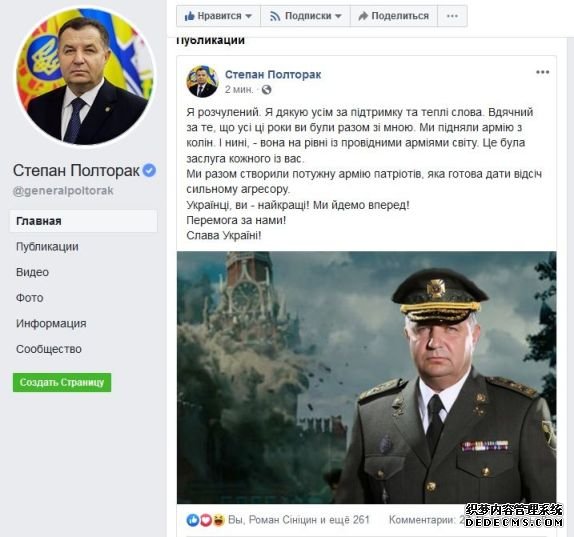Click the like reaction icon under post
Screen dimensions: 574x537
193,520
